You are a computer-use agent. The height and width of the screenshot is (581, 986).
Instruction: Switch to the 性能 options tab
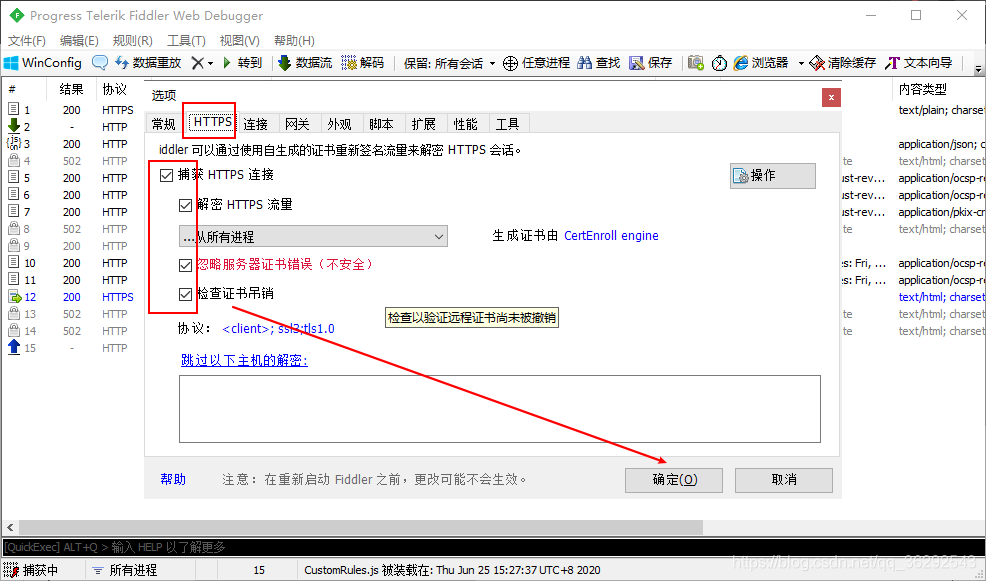coord(466,124)
